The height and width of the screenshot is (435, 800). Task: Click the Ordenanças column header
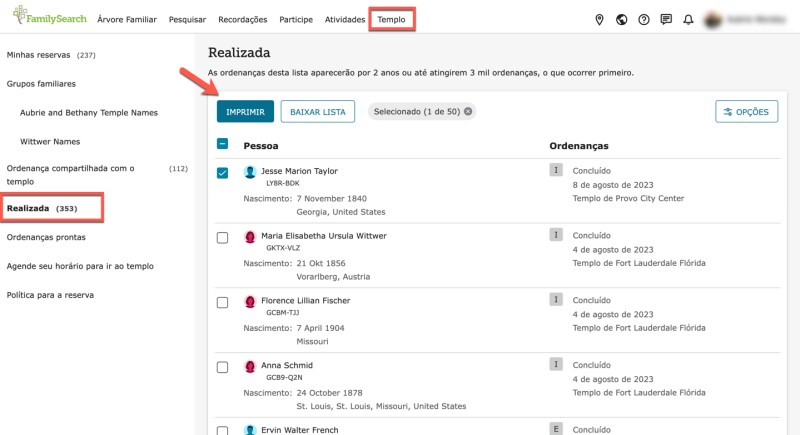point(579,146)
